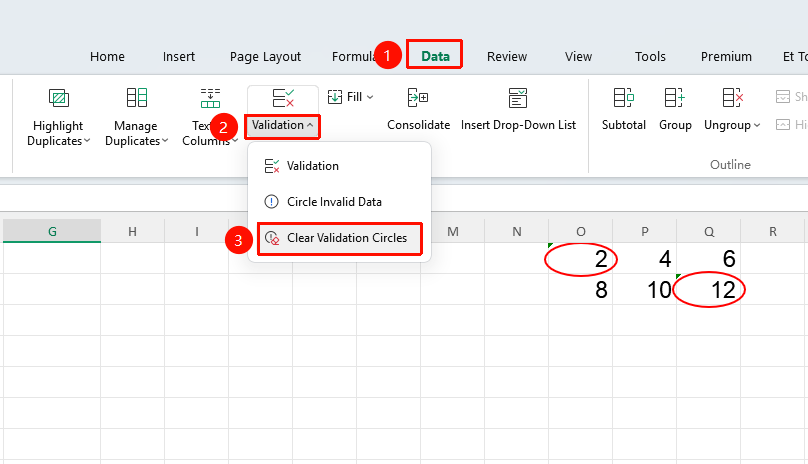Click the Clear Validation Circles icon
808x464 pixels.
pyautogui.click(x=272, y=238)
